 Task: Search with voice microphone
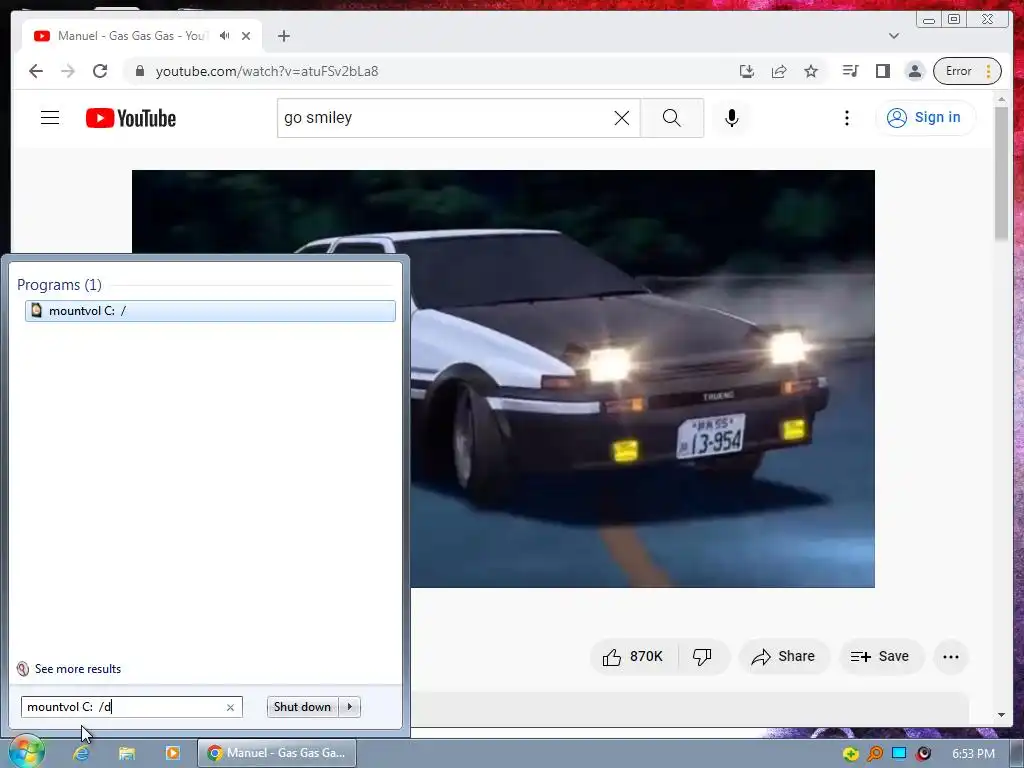coord(732,118)
